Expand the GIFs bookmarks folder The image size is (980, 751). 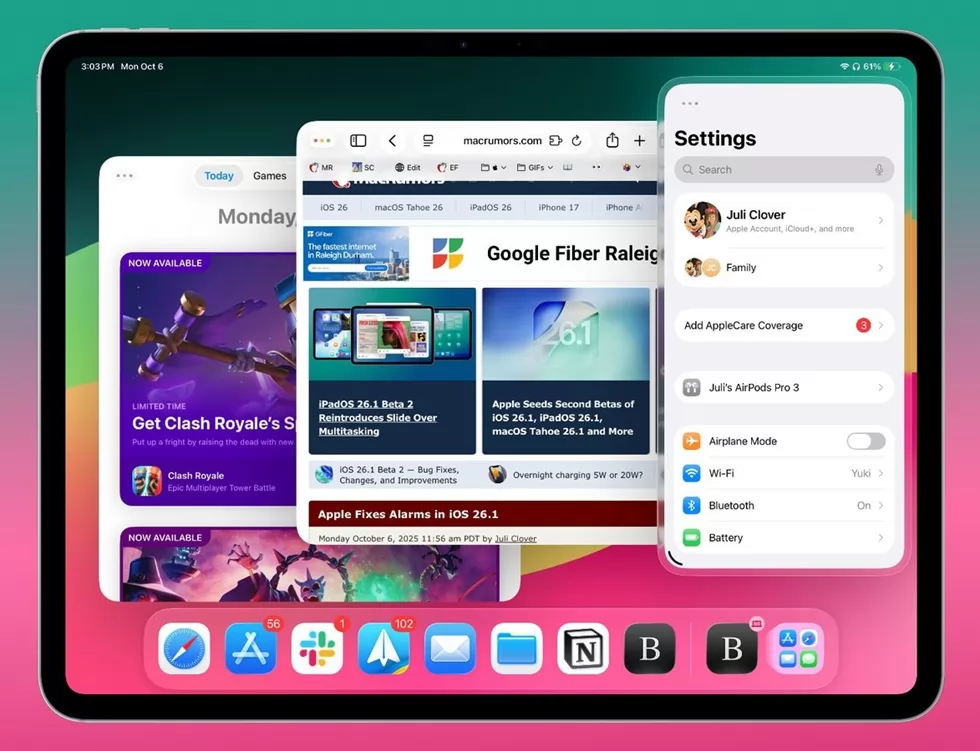coord(535,168)
